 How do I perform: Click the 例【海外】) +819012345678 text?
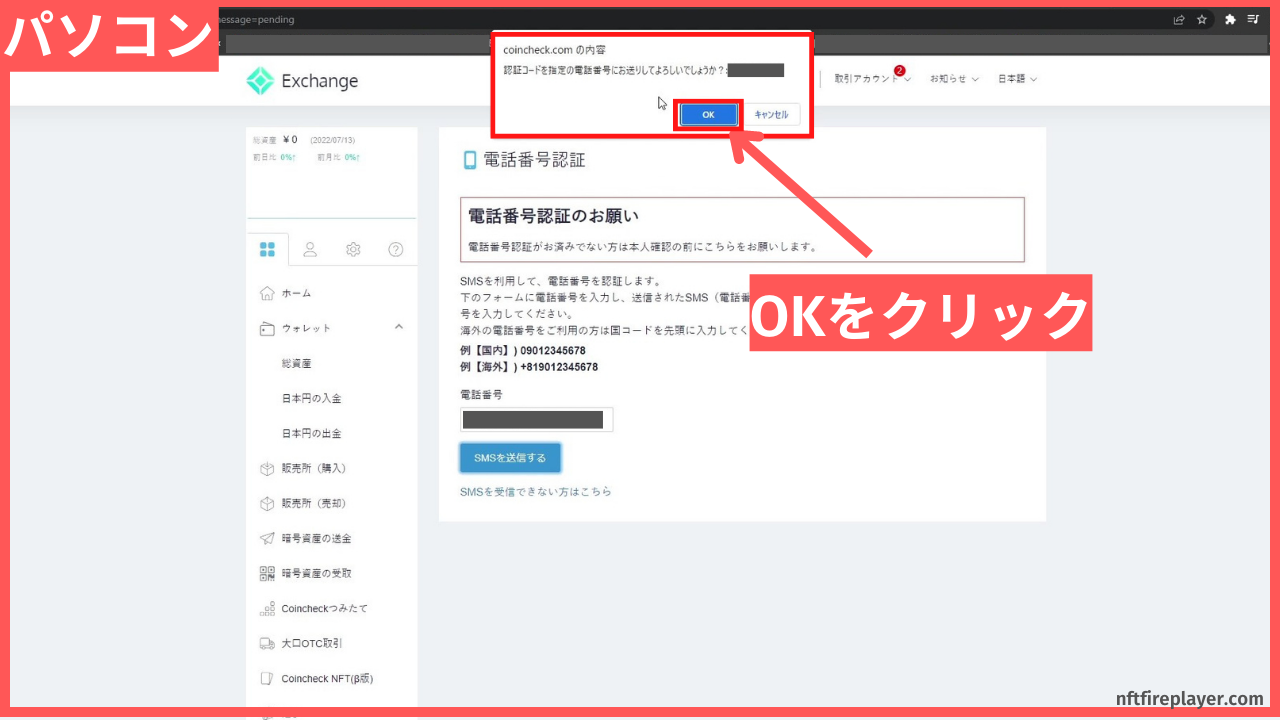pos(529,367)
